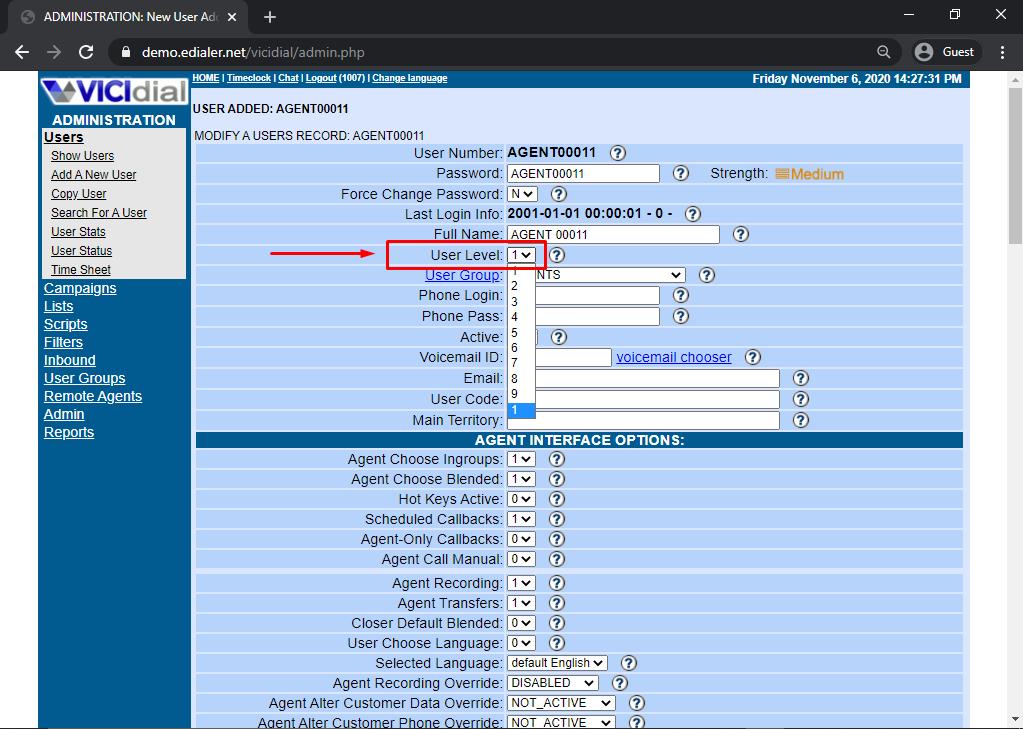Click the Change language link
Screen dimensions: 1023x729
click(x=410, y=78)
